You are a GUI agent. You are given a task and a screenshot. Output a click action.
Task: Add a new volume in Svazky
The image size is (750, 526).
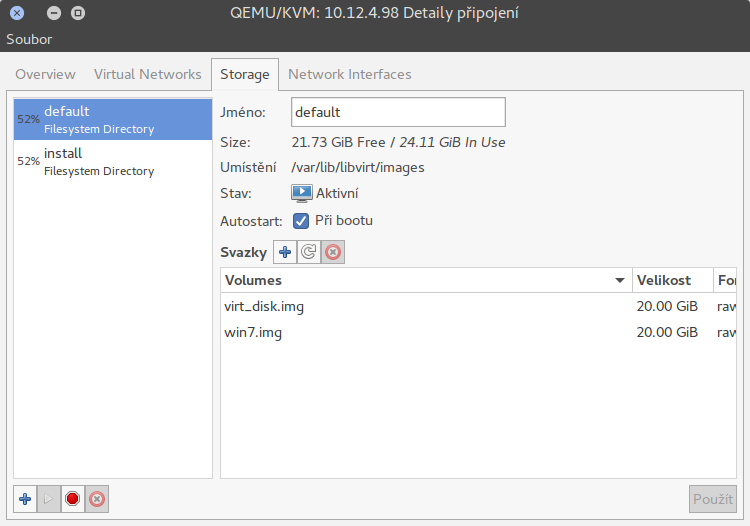click(x=285, y=253)
